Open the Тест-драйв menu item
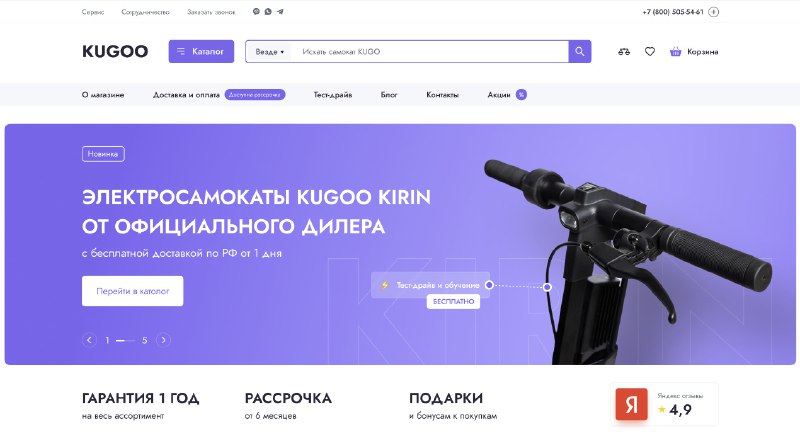Screen dimensions: 800x432 coord(333,95)
